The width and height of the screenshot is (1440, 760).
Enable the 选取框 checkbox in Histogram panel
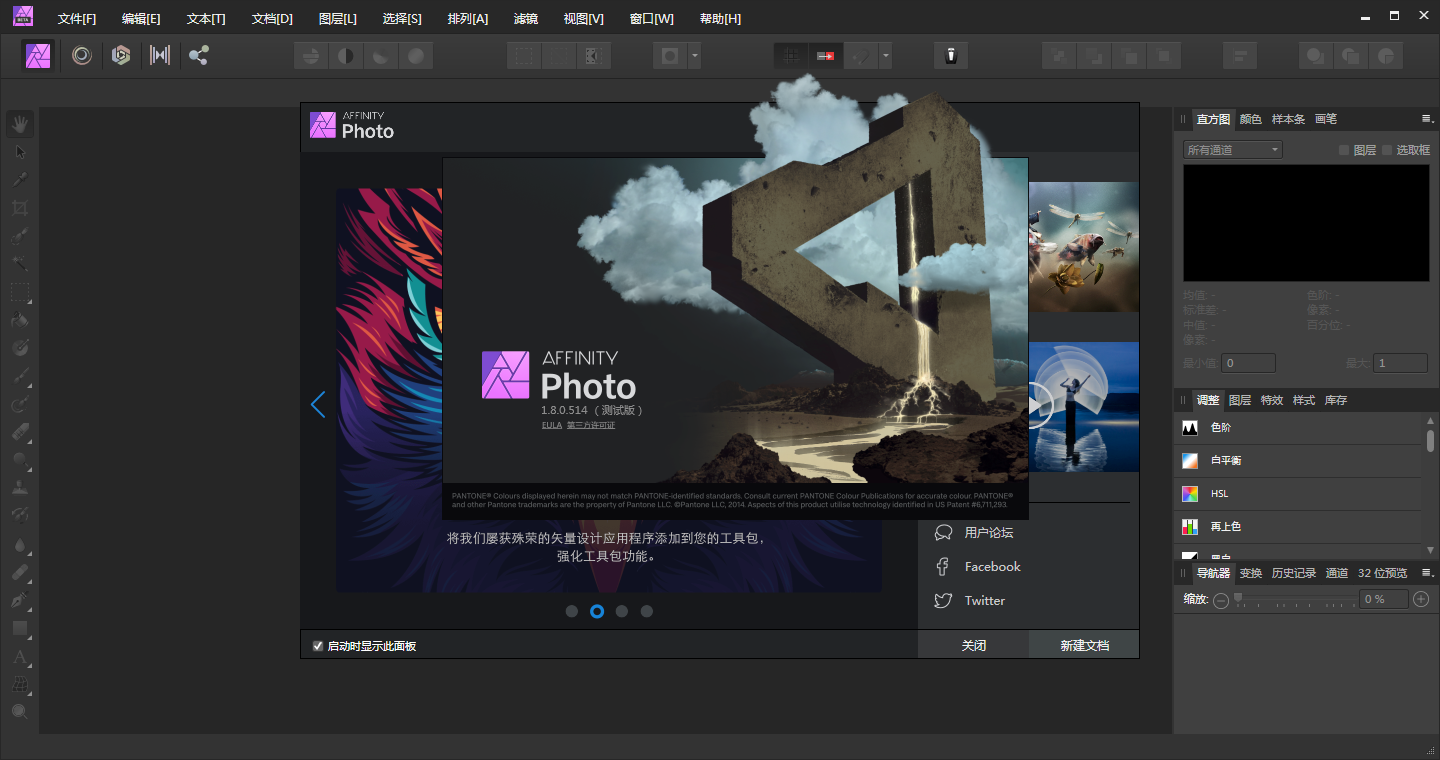coord(1387,150)
